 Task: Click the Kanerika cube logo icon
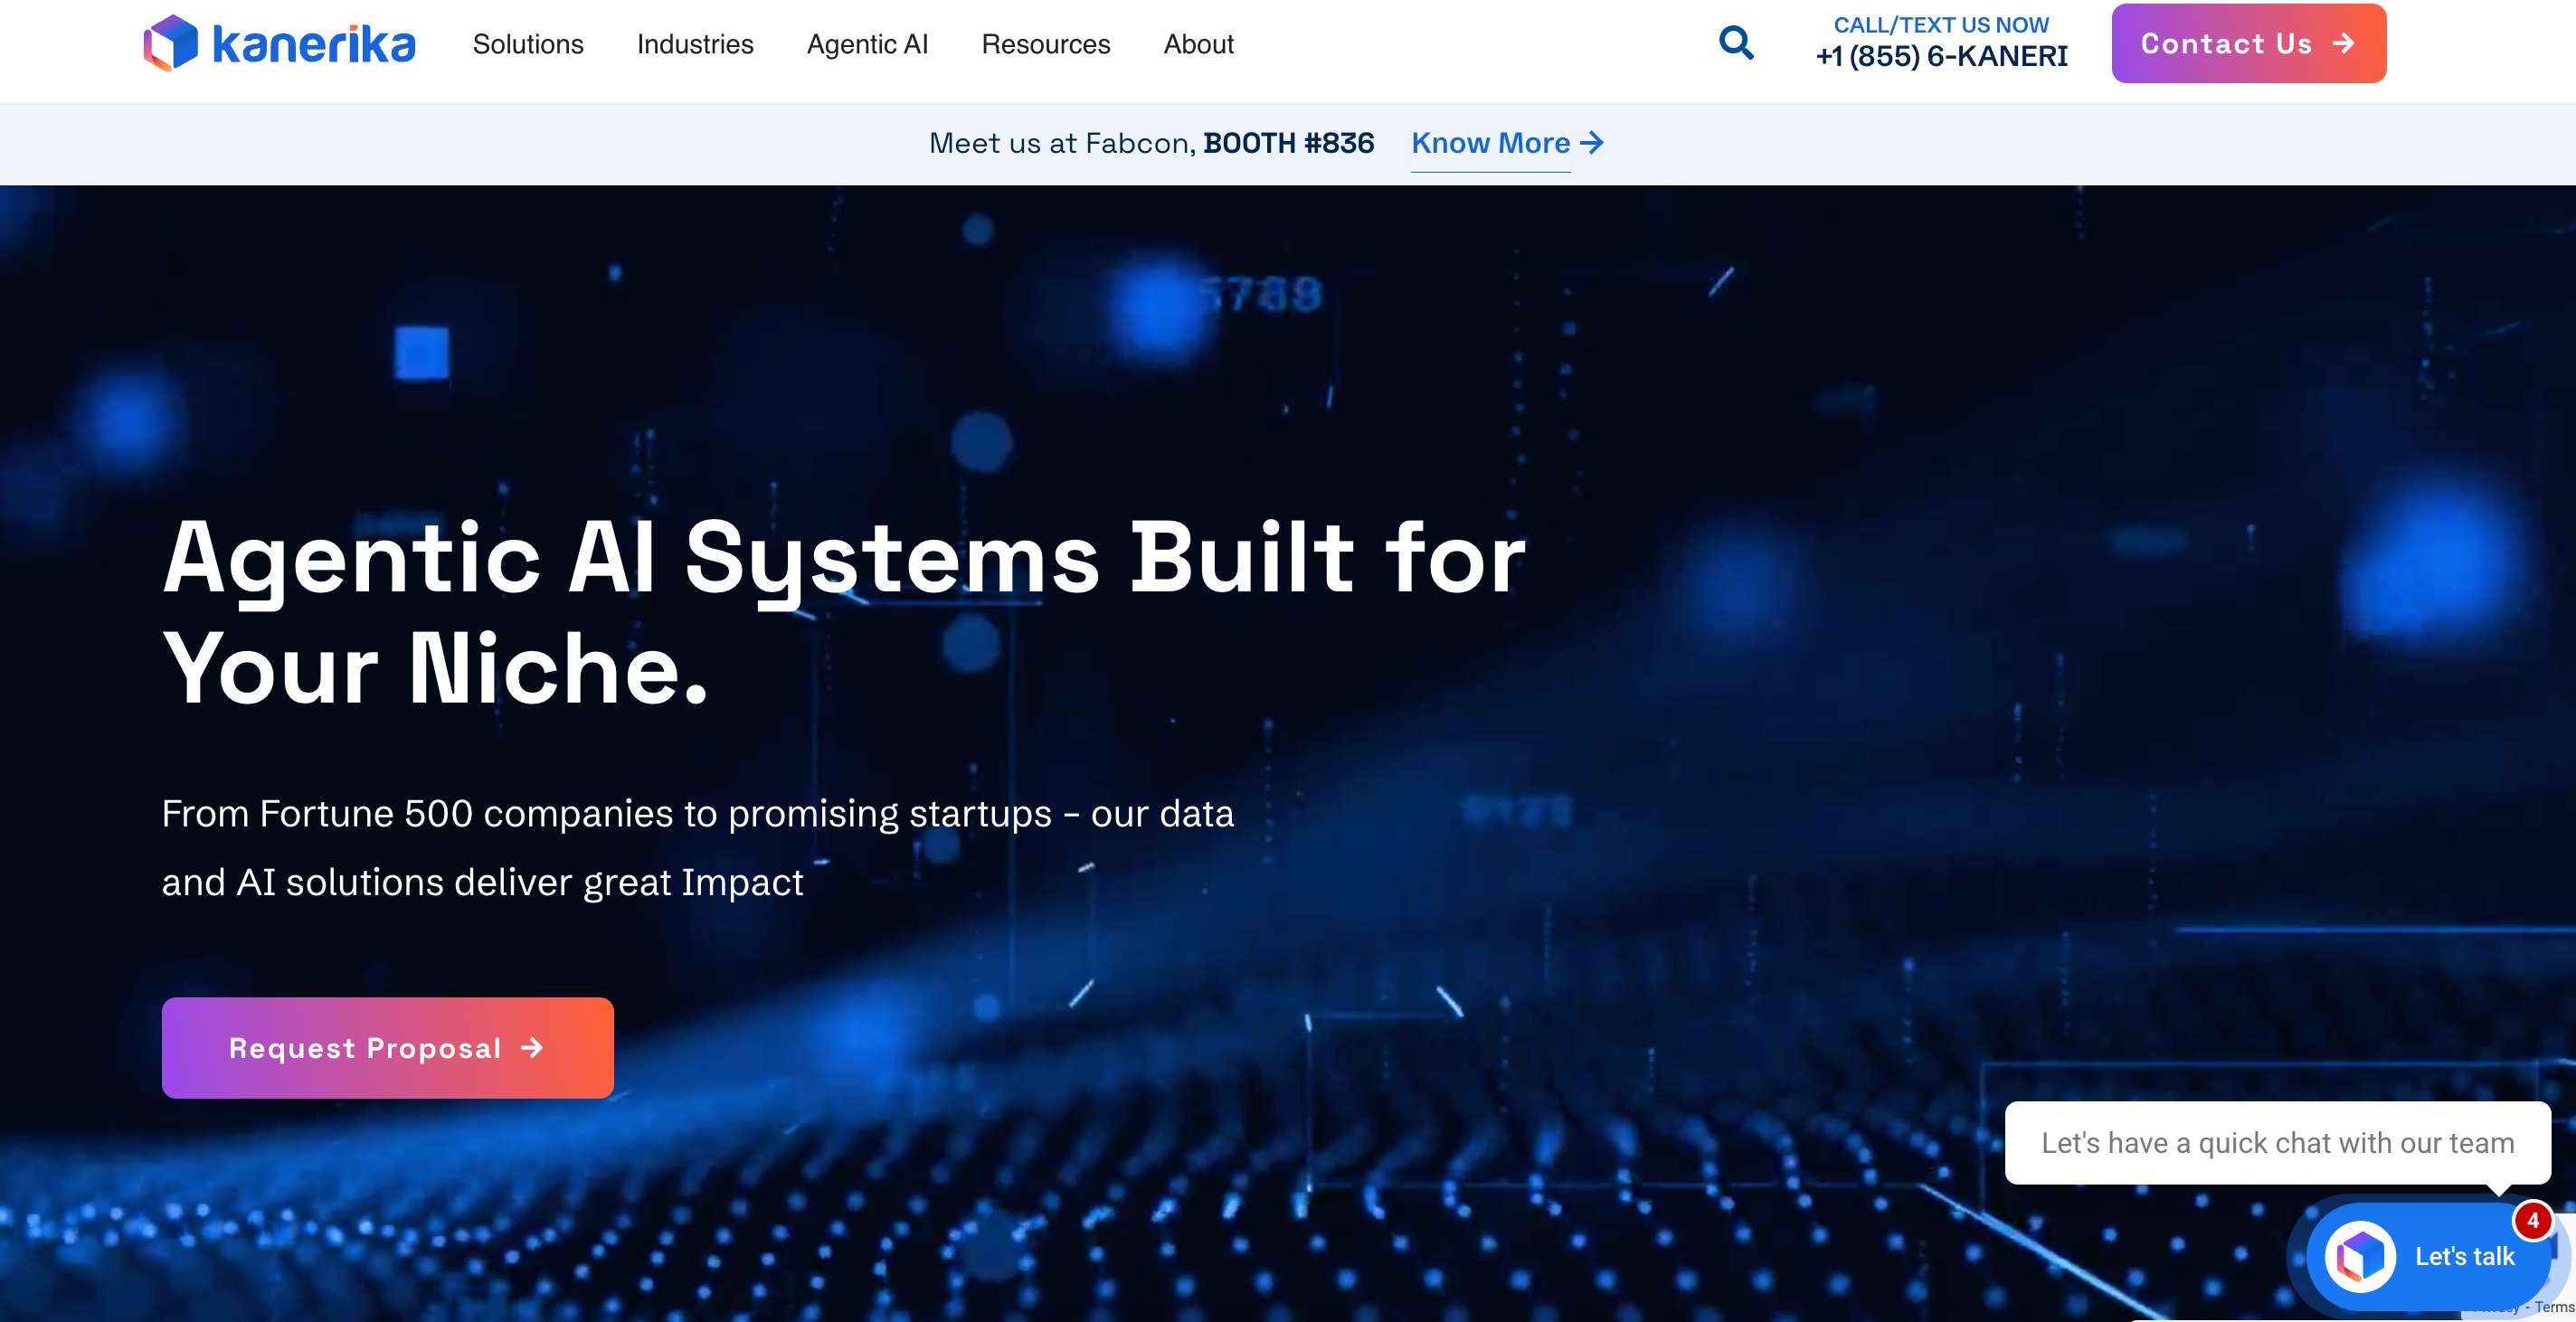171,43
